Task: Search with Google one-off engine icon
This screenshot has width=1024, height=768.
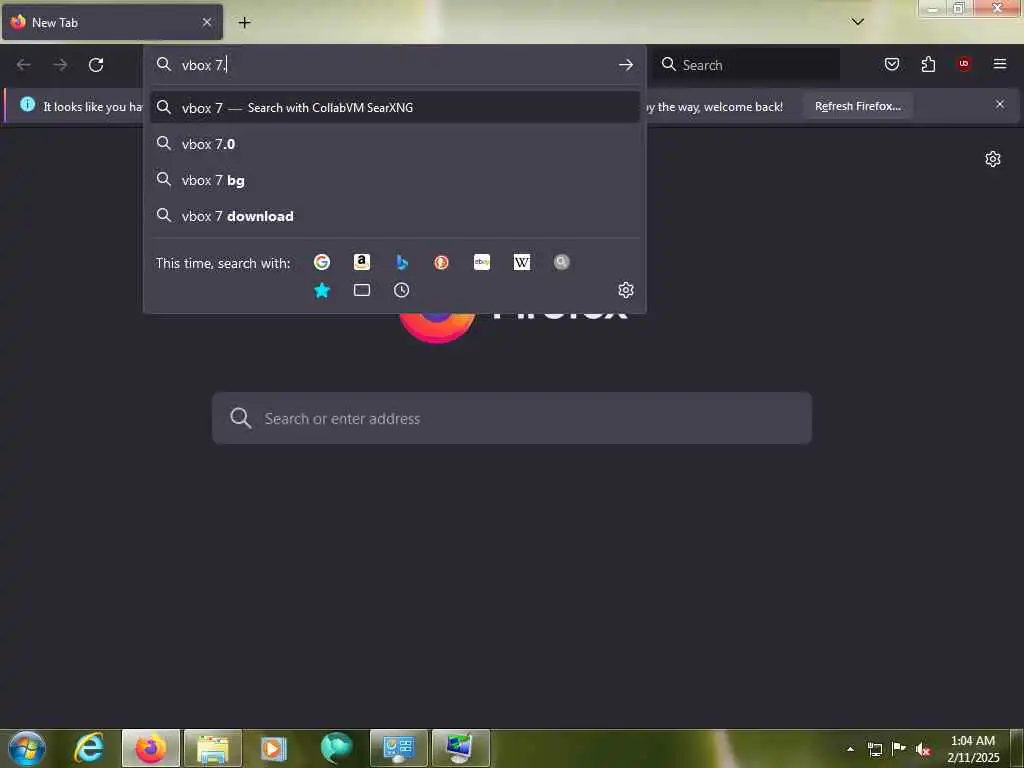Action: (x=322, y=262)
